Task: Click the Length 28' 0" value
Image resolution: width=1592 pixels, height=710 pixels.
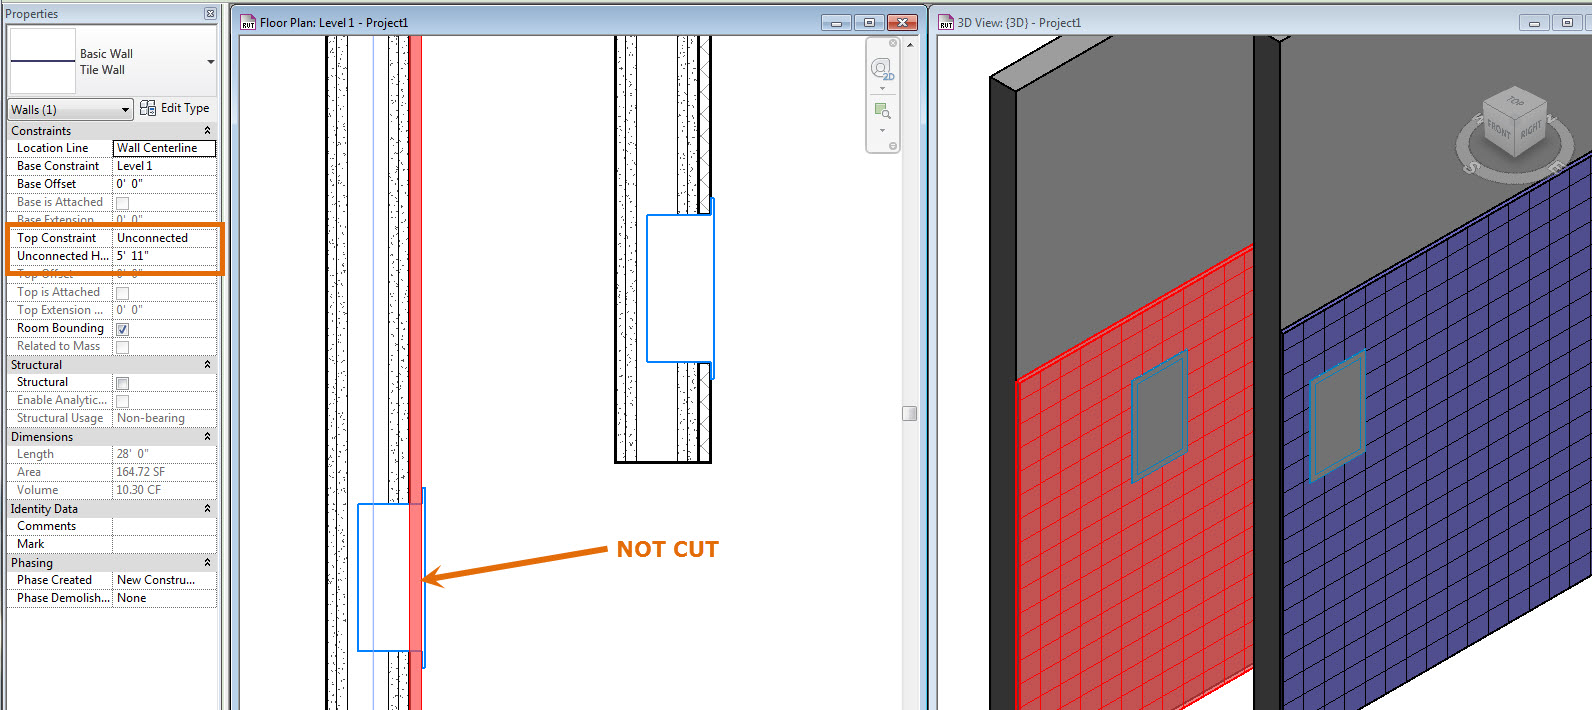Action: click(164, 454)
